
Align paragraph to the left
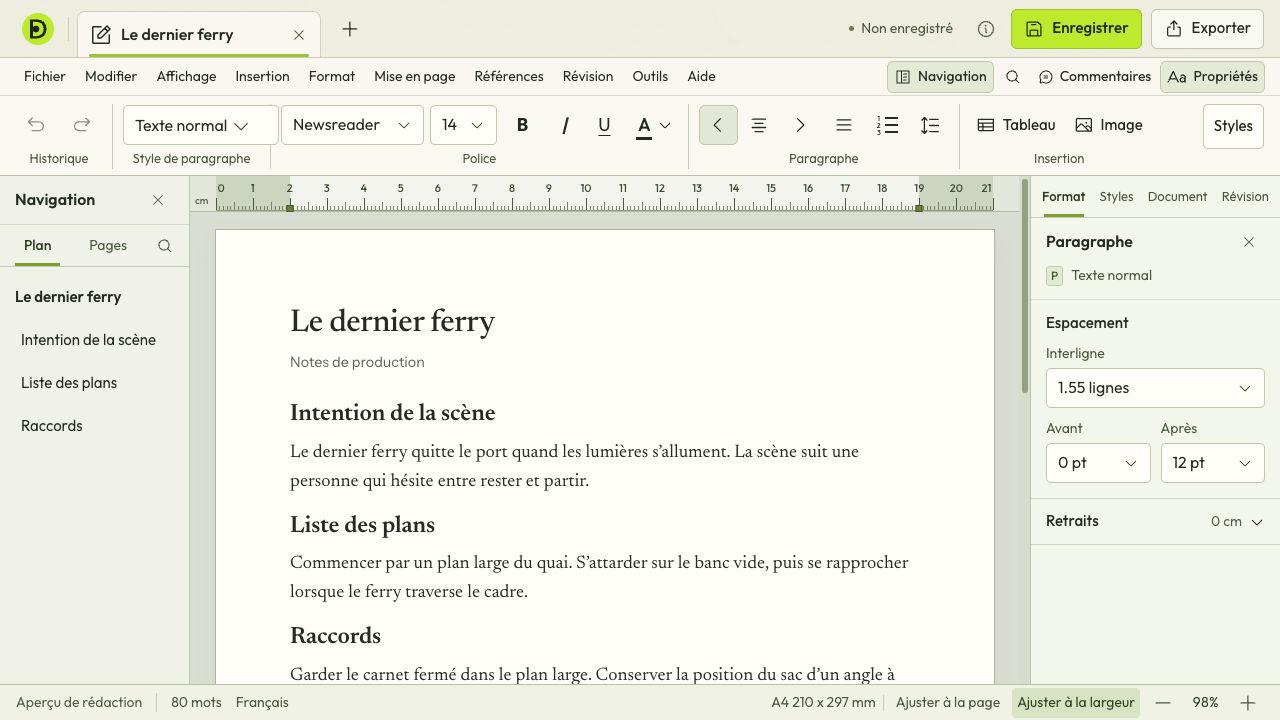[718, 125]
